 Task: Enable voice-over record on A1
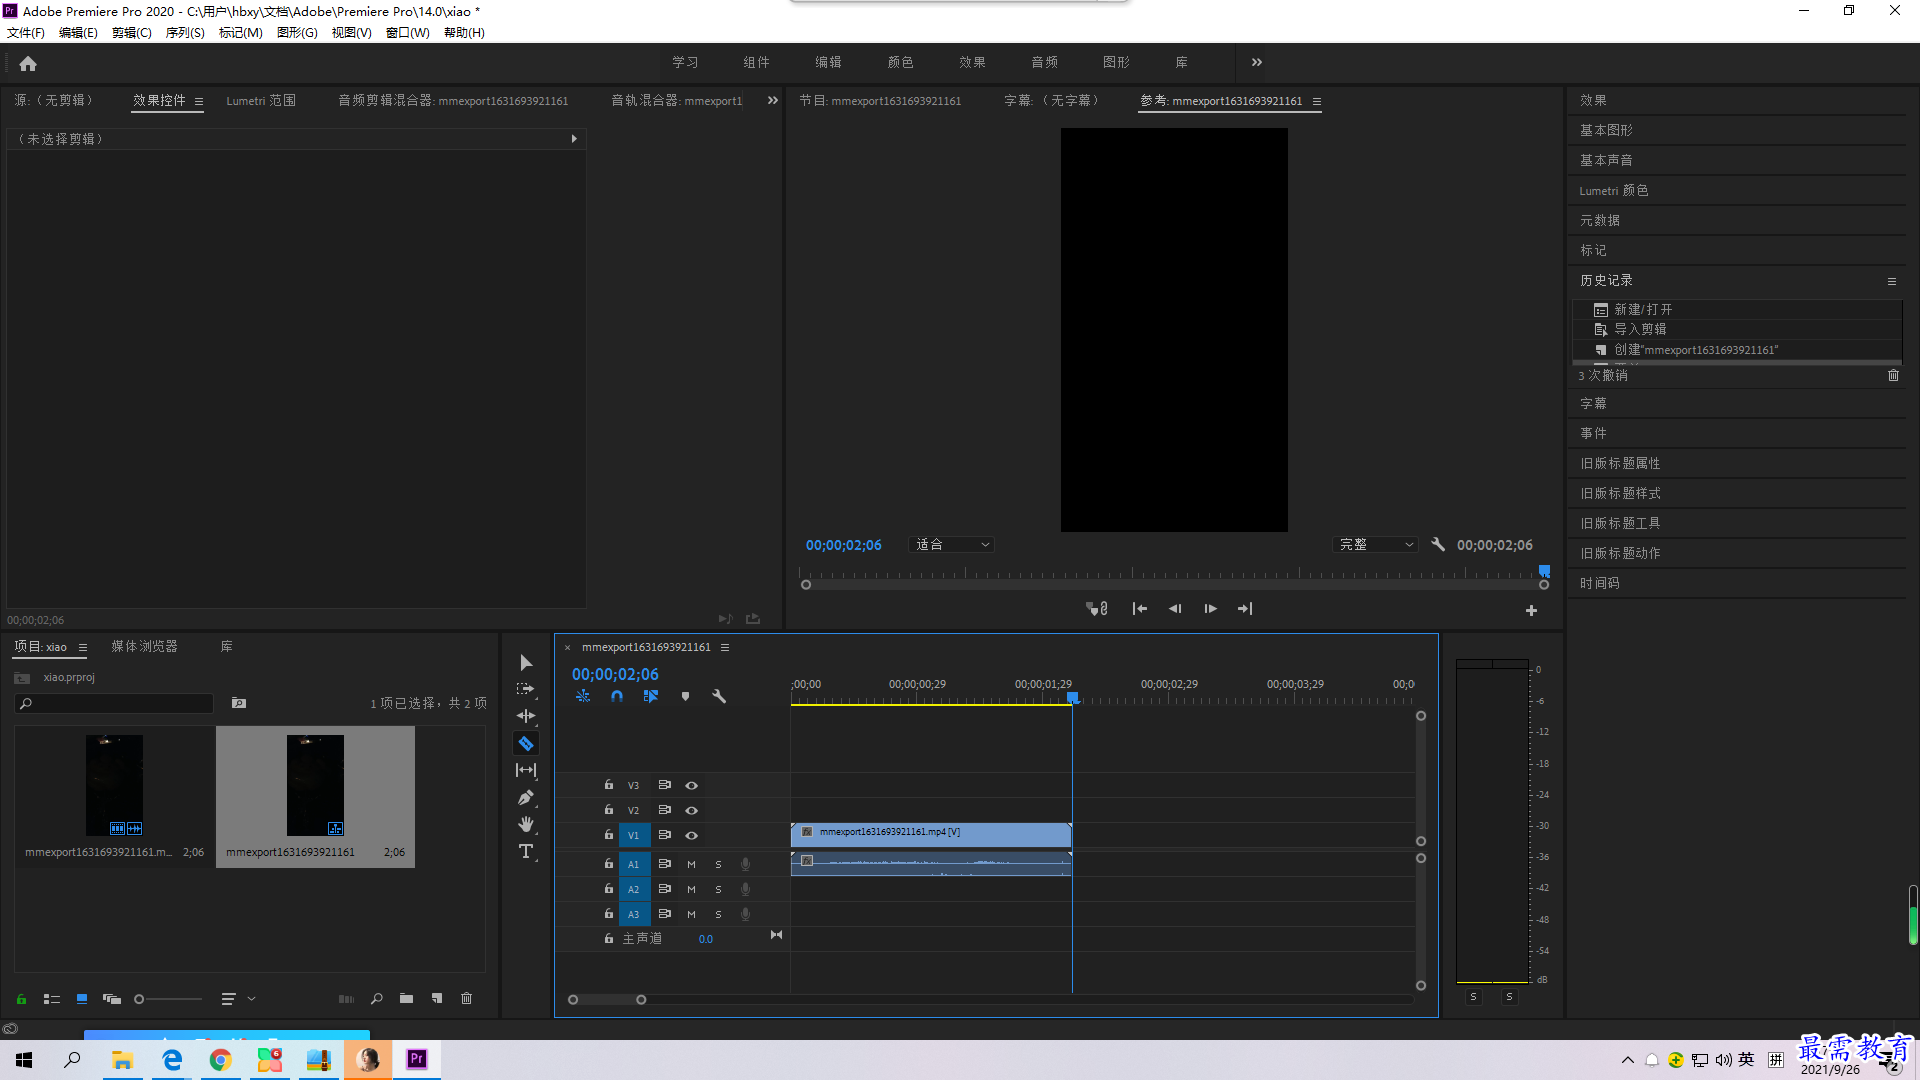[x=745, y=864]
